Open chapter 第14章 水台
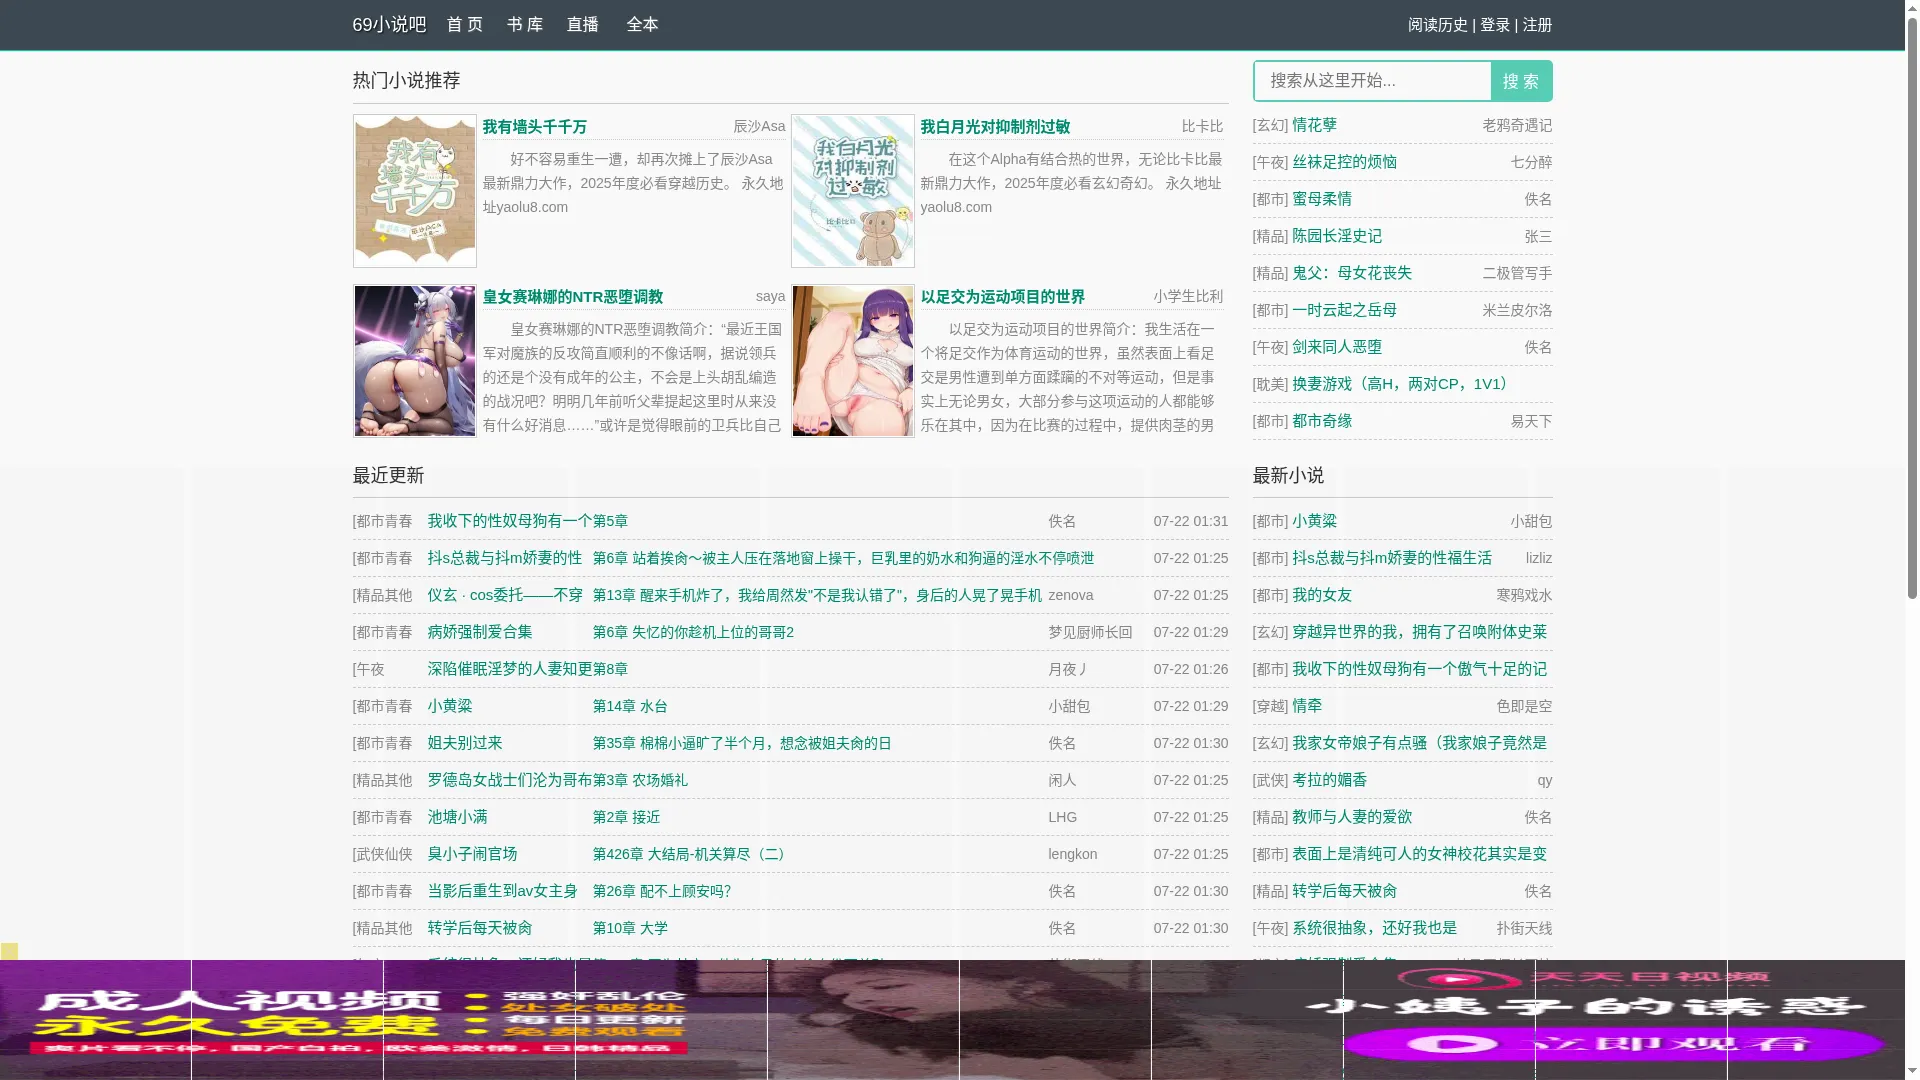 tap(629, 706)
